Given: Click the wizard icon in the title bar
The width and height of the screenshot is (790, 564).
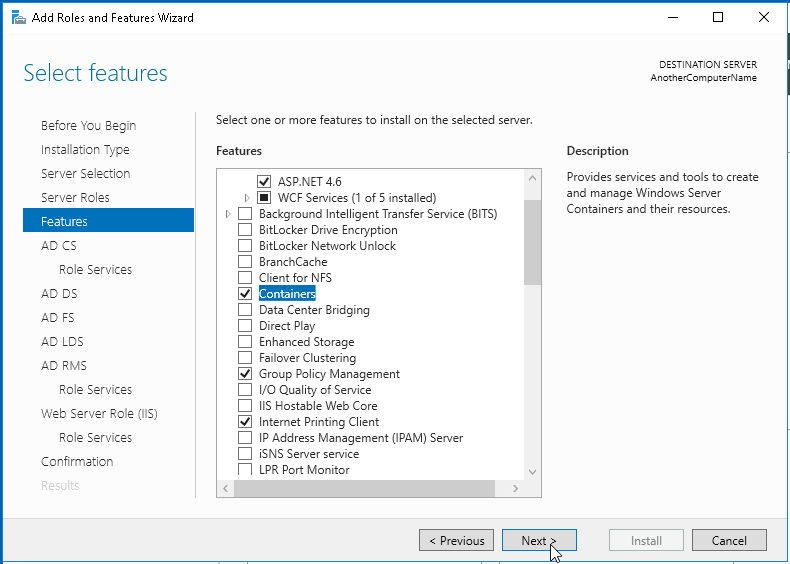Looking at the screenshot, I should (18, 17).
